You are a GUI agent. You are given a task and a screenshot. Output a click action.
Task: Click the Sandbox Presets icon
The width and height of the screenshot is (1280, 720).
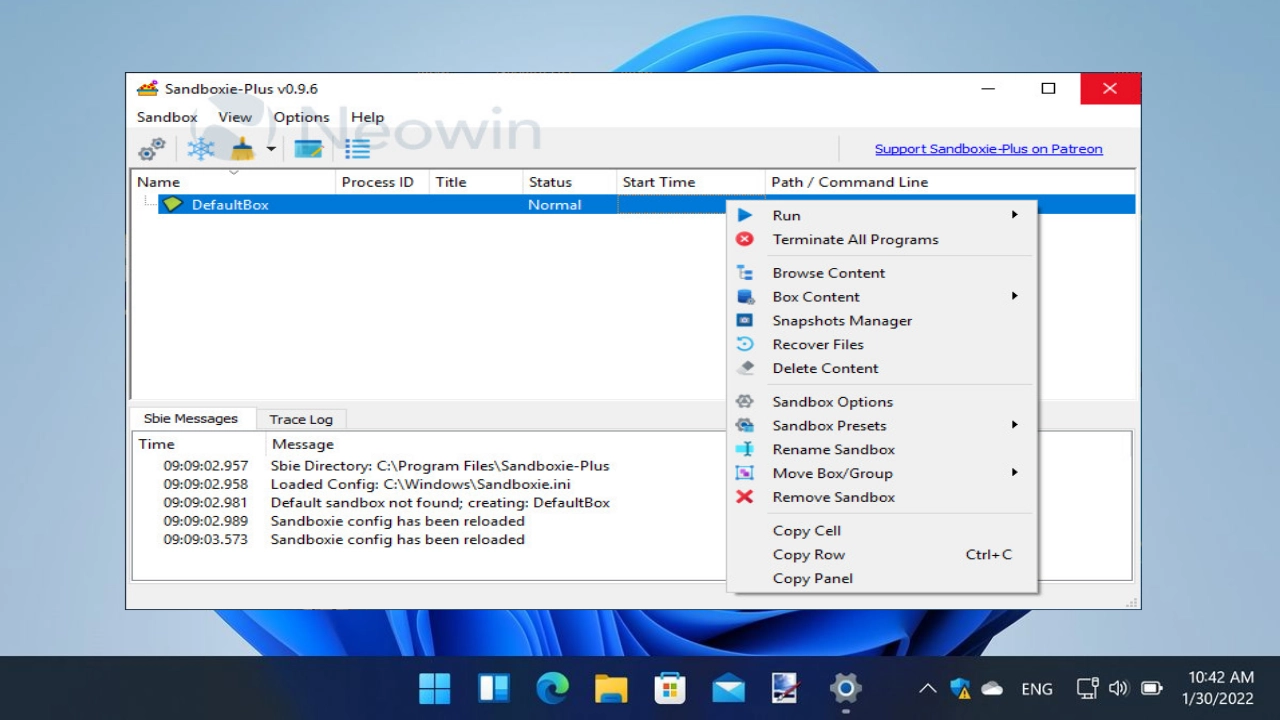coord(745,425)
